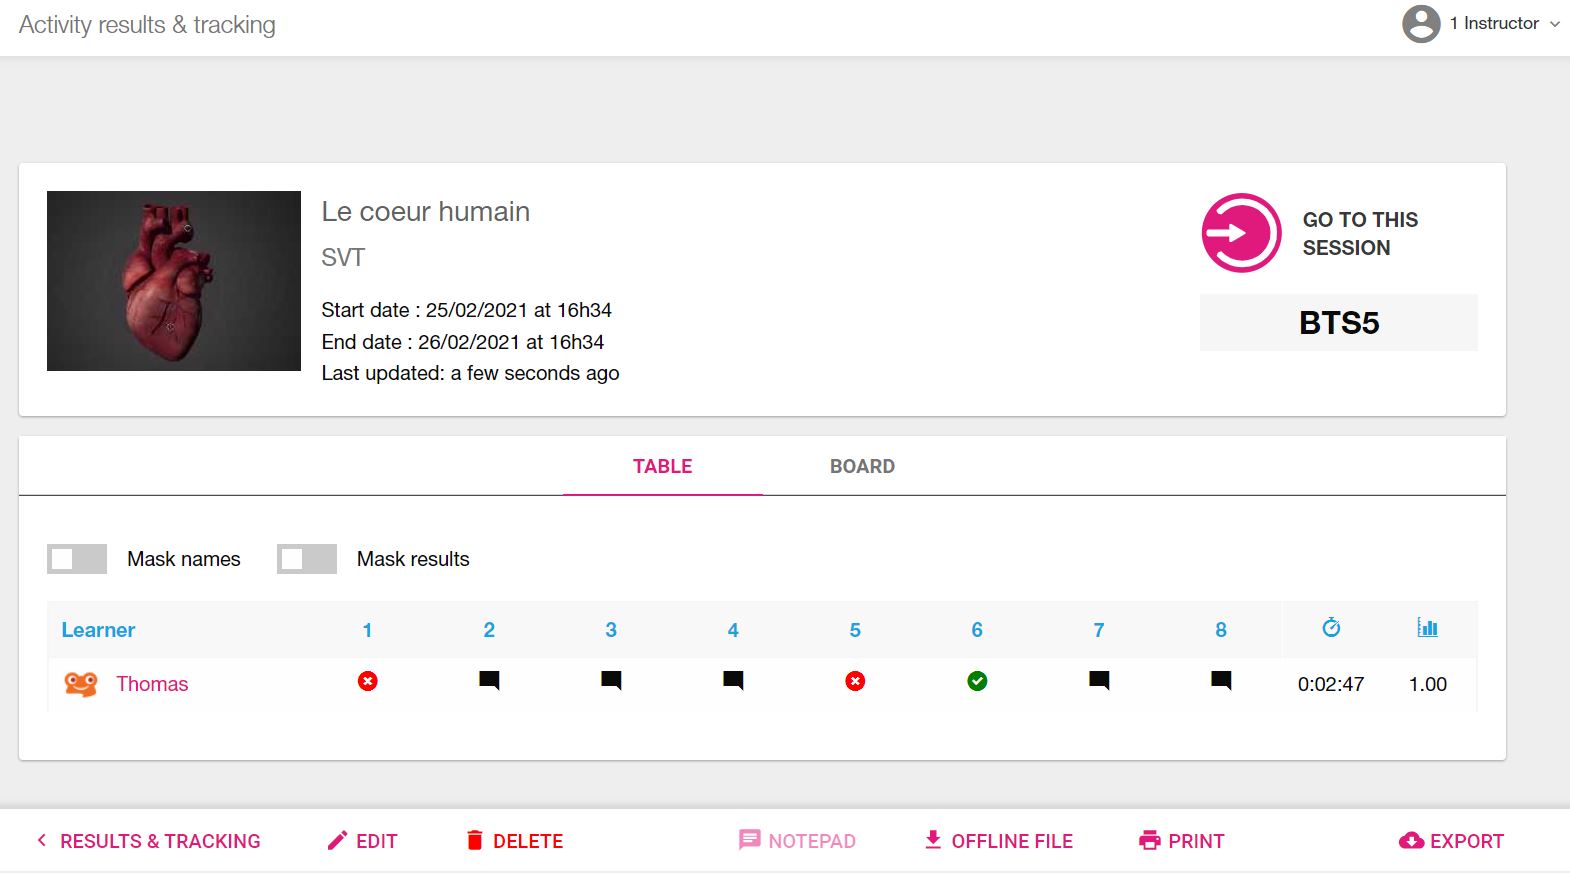1570x873 pixels.
Task: Toggle the Mask names switch
Action: [x=77, y=559]
